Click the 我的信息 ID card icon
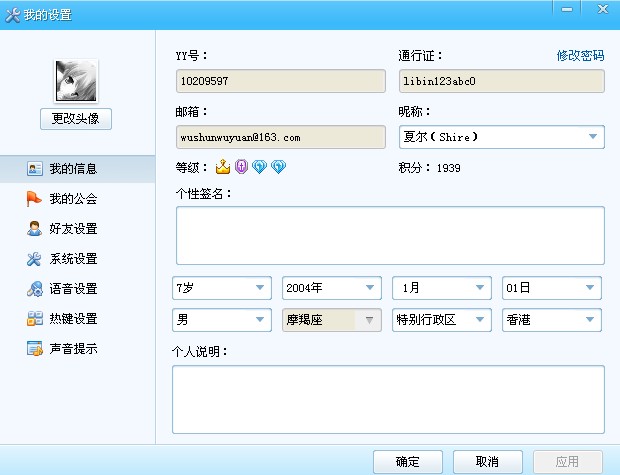Screen dimensions: 620x475 point(35,168)
